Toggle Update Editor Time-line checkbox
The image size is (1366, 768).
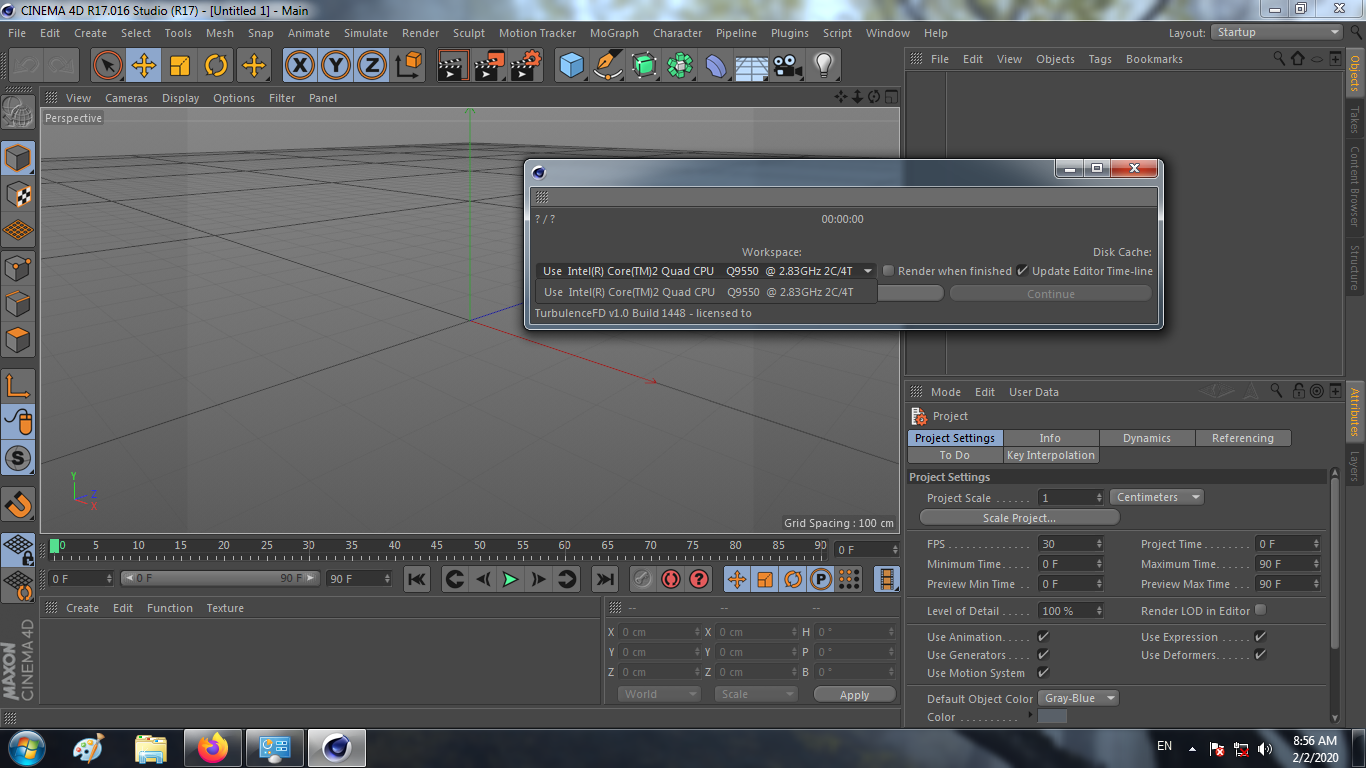point(1022,271)
